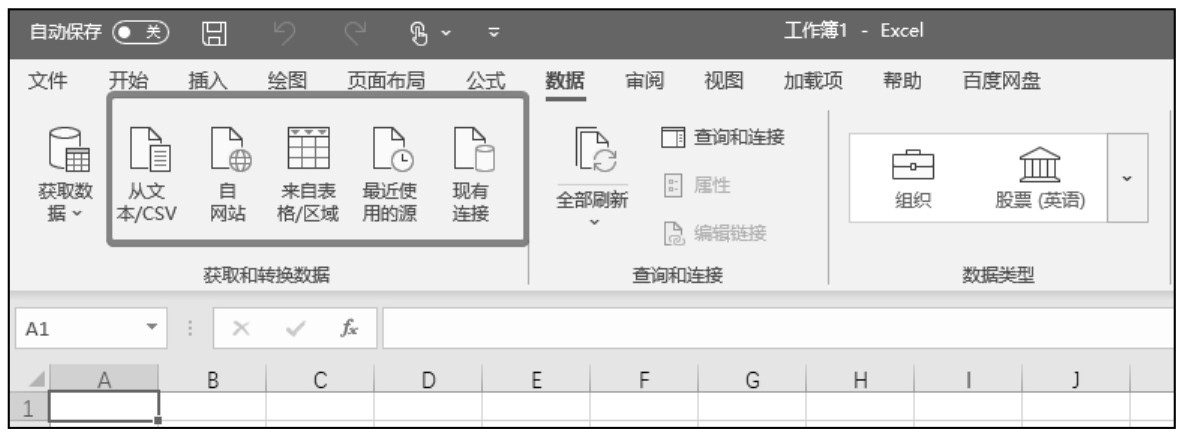Select column D header

(429, 380)
